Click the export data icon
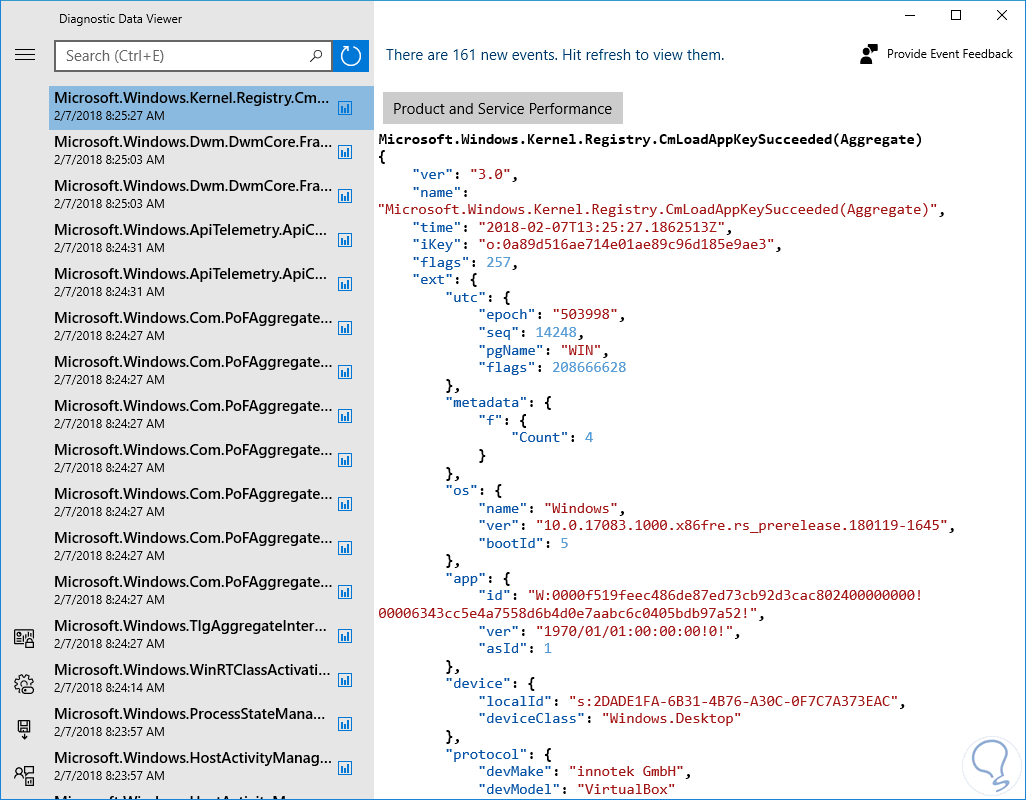 24,729
